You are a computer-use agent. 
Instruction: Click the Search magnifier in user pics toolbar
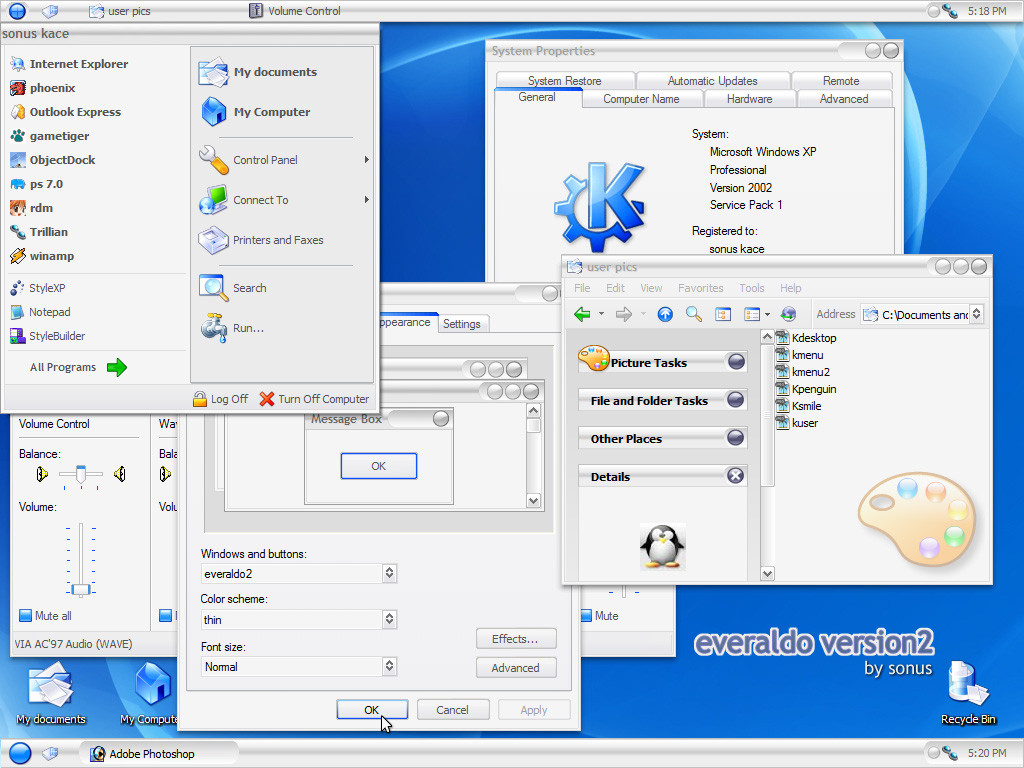(694, 314)
